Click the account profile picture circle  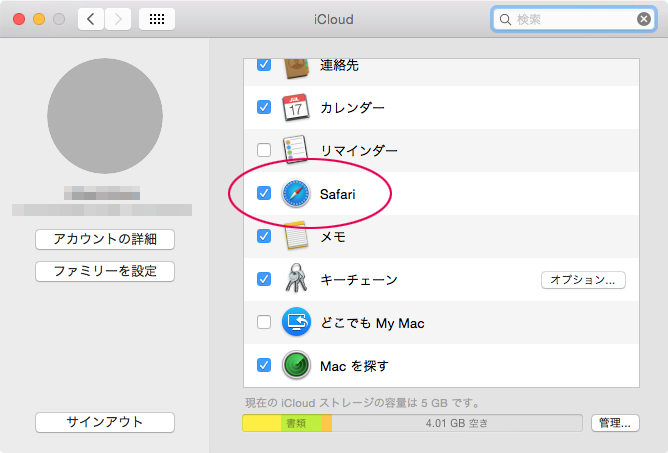105,116
